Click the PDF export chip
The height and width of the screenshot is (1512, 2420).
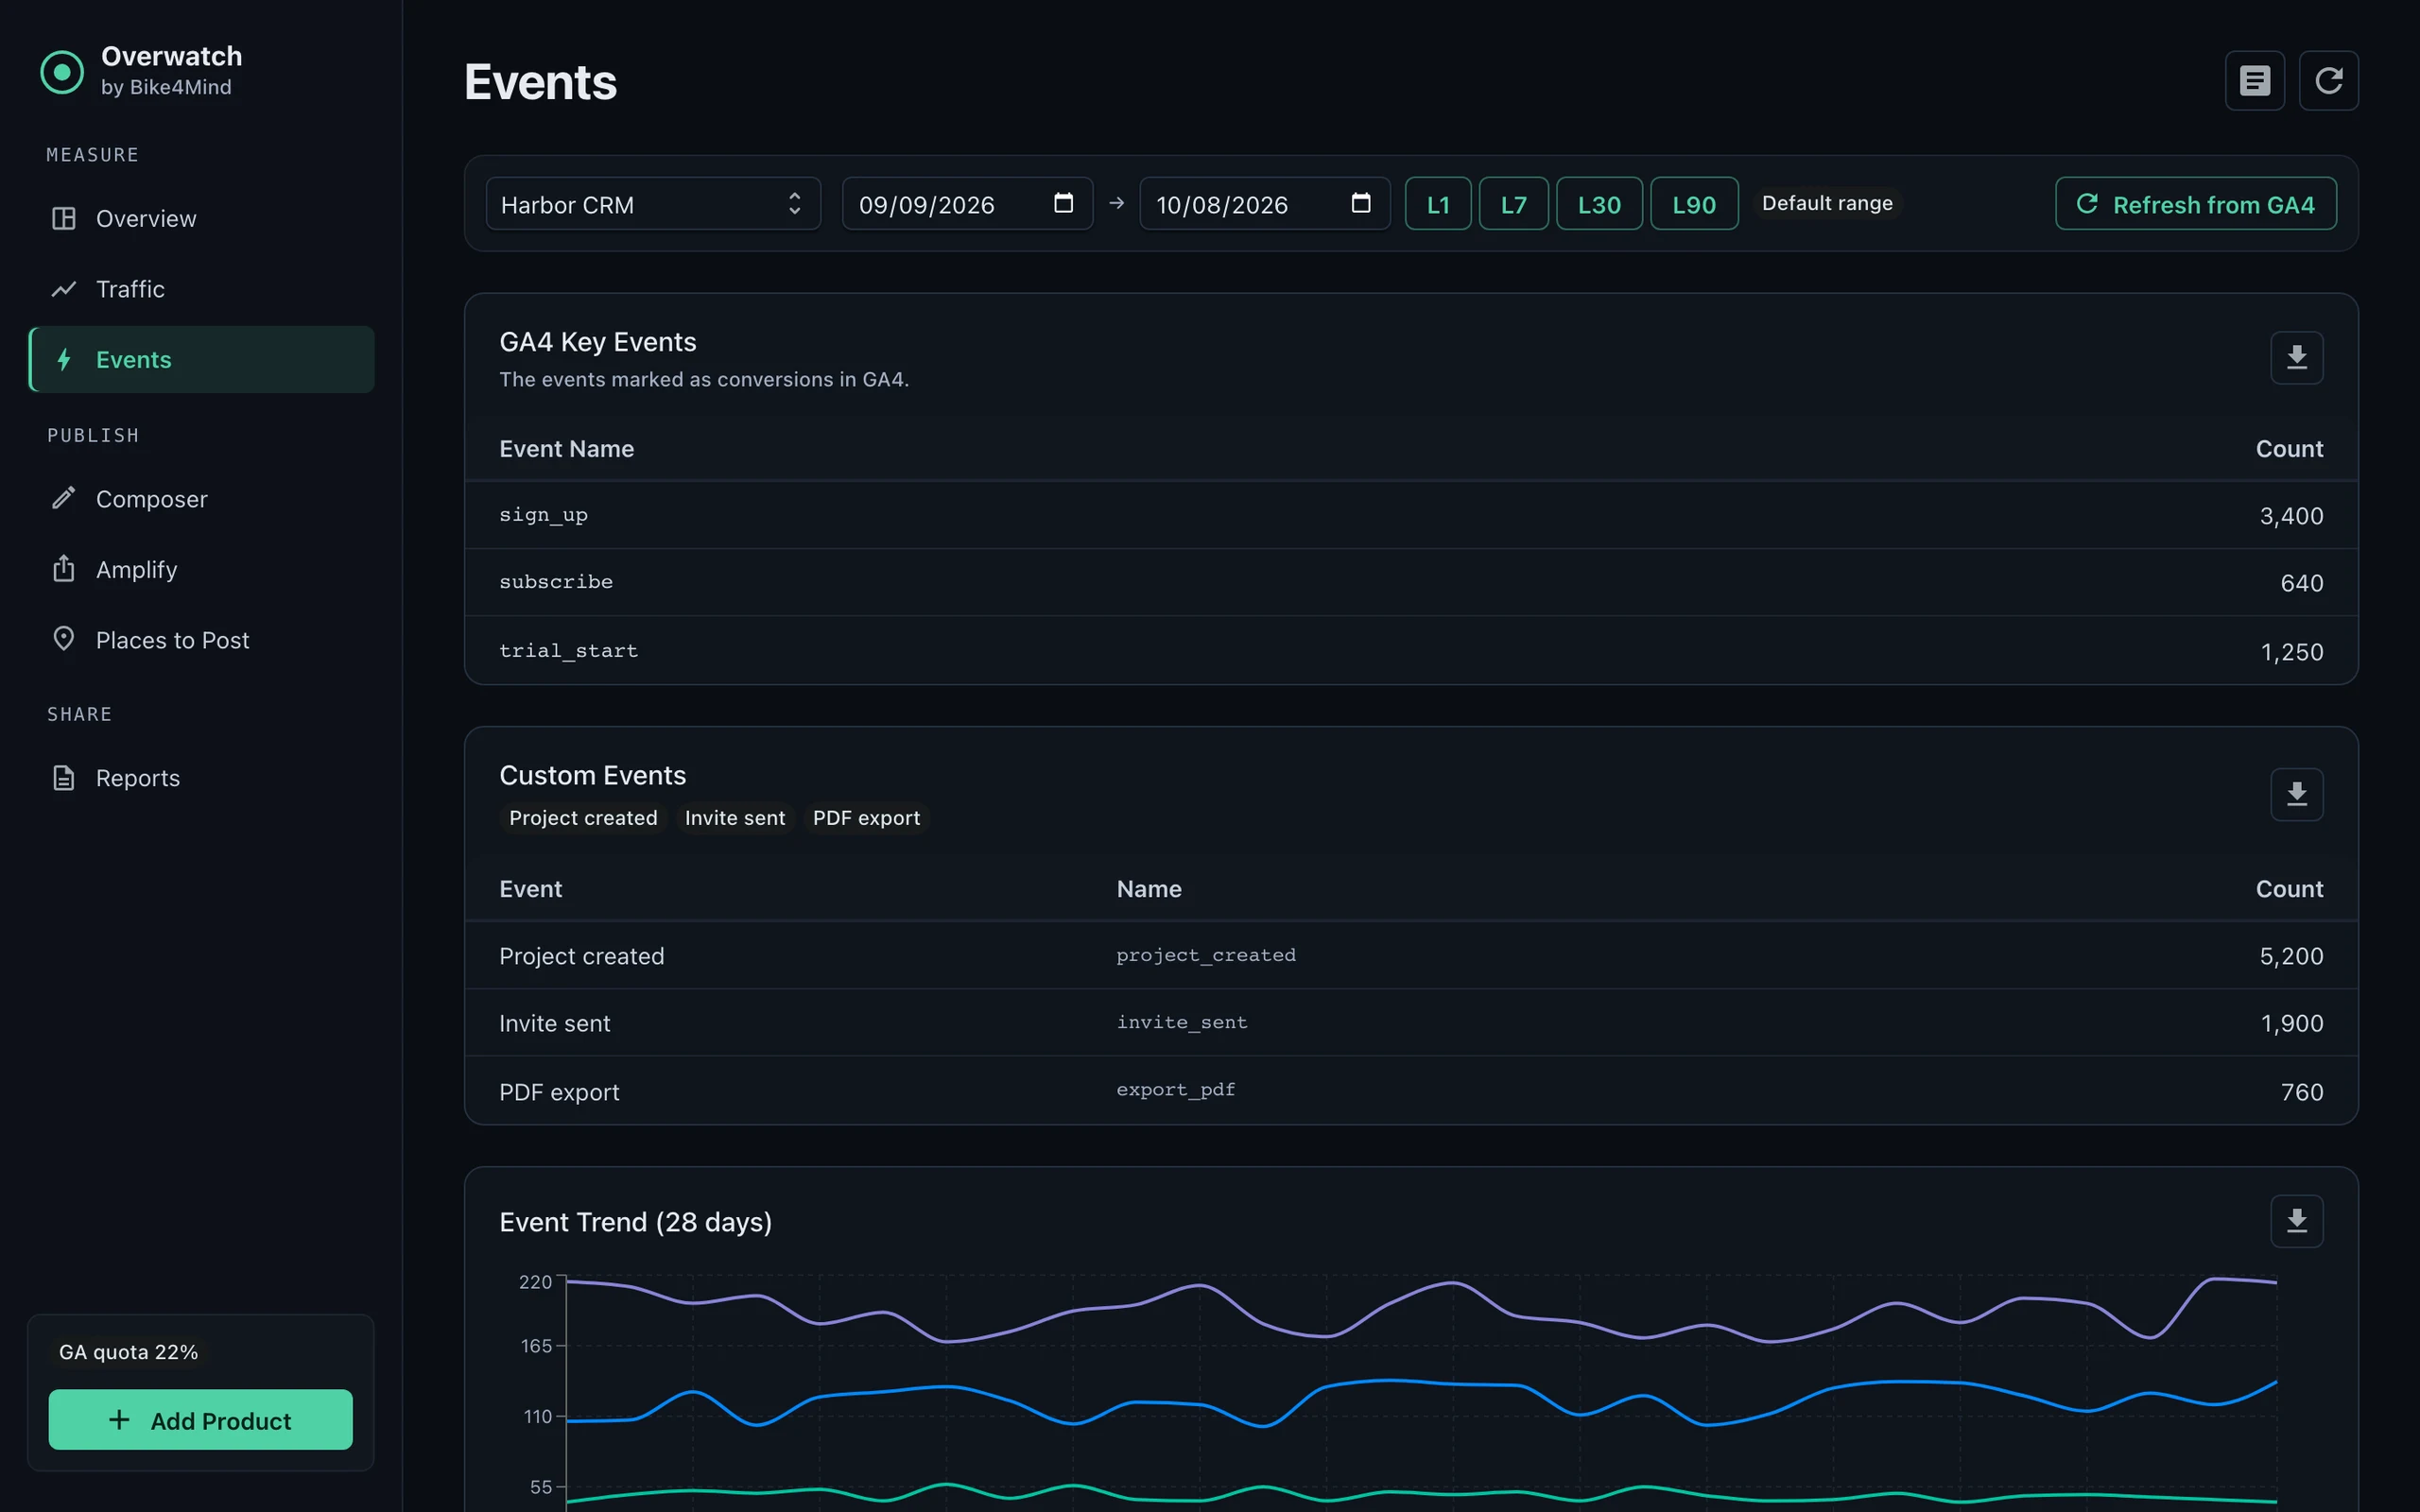pyautogui.click(x=866, y=818)
